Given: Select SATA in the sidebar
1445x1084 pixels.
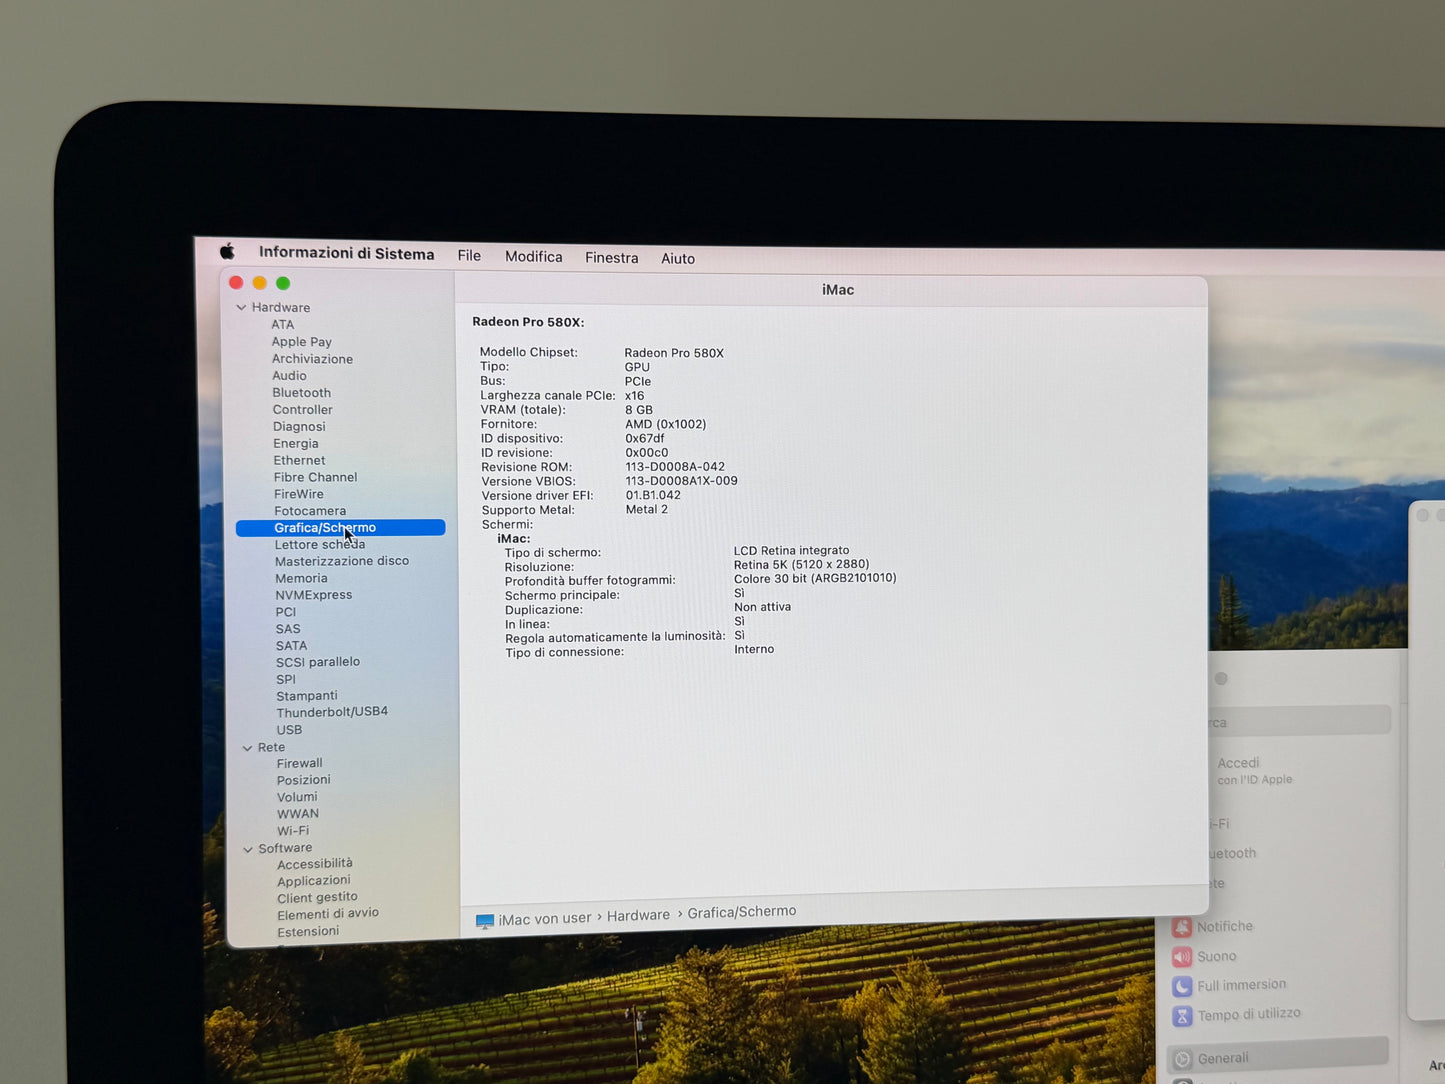Looking at the screenshot, I should pyautogui.click(x=291, y=646).
